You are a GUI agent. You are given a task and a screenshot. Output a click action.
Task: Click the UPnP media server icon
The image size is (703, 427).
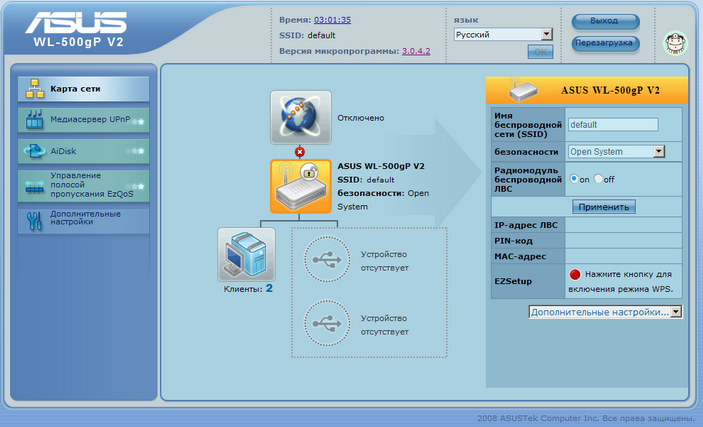tap(35, 120)
